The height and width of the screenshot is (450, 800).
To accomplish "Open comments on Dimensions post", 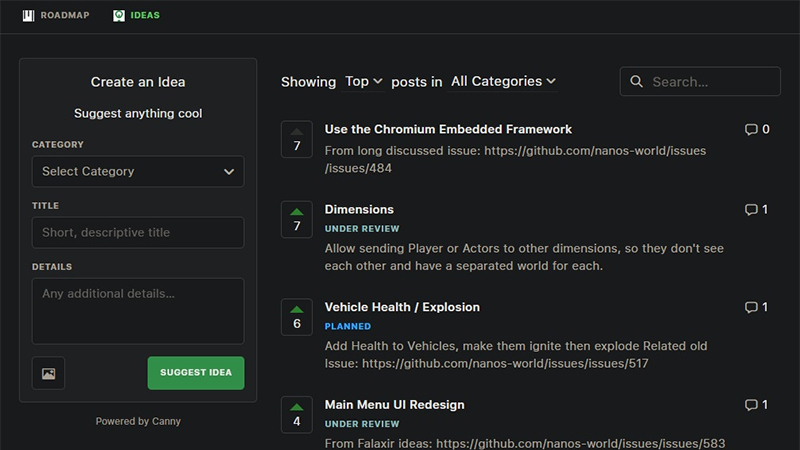I will (757, 210).
